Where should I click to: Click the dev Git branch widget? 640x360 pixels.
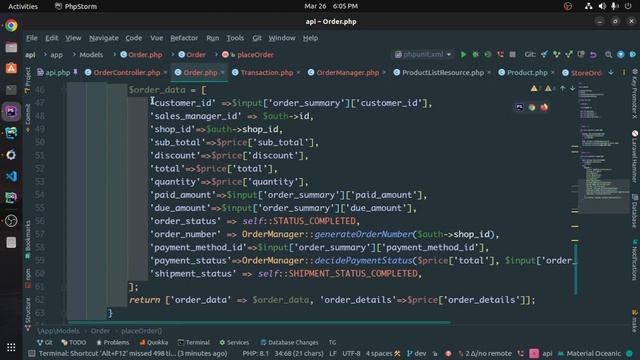416,353
